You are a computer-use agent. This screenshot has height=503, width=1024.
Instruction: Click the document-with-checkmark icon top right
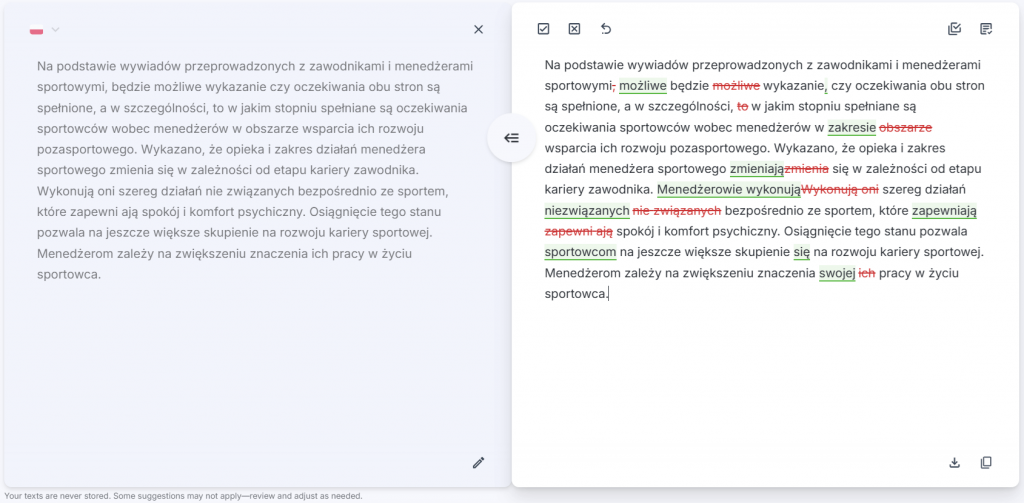(x=986, y=29)
